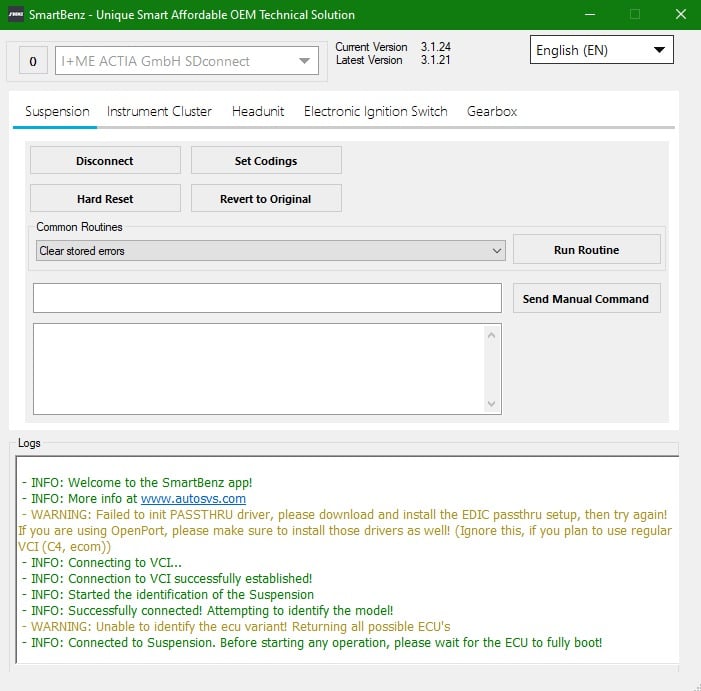Click the Send Manual Command button
Image resolution: width=701 pixels, height=691 pixels.
[587, 298]
